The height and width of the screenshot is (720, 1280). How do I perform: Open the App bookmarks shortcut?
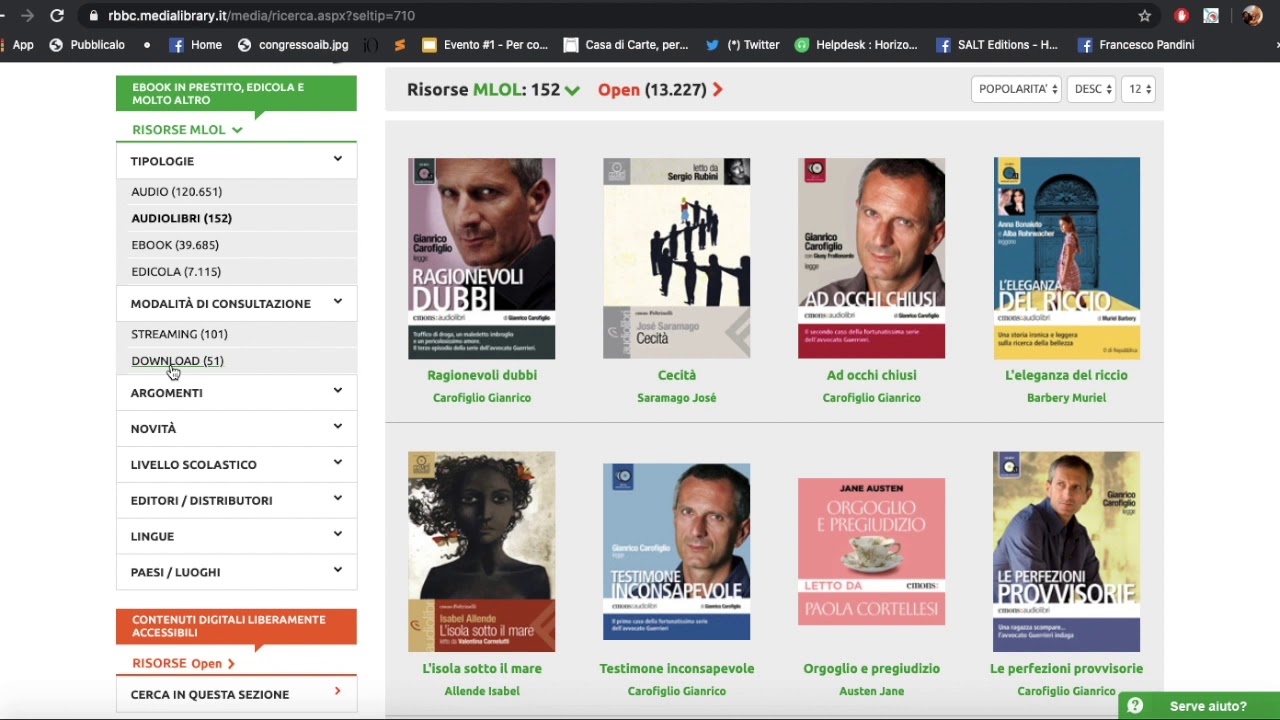click(x=17, y=45)
